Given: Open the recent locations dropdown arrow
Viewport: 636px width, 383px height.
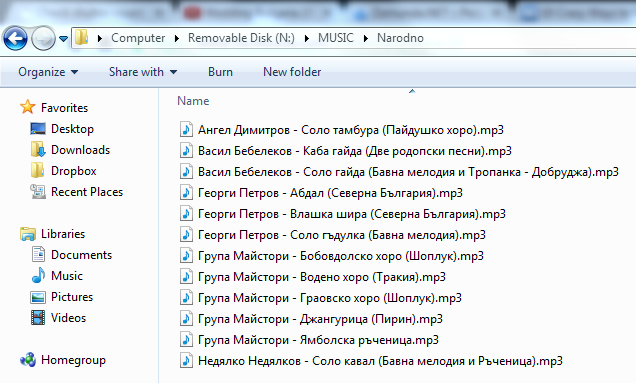Looking at the screenshot, I should [63, 39].
